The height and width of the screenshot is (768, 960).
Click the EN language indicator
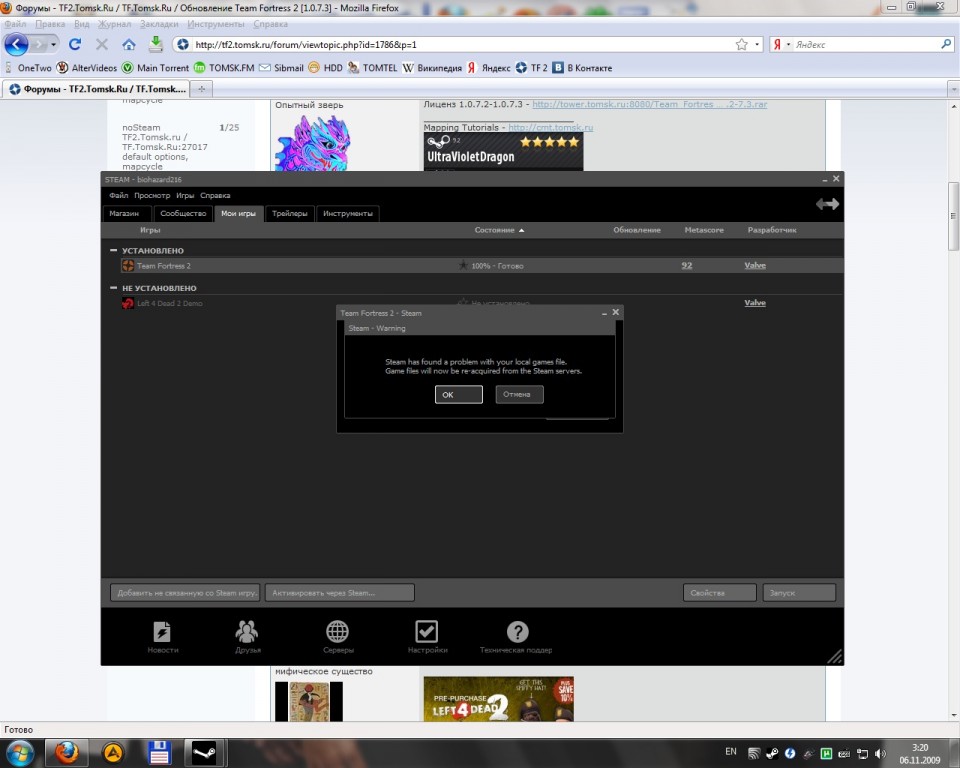point(730,751)
